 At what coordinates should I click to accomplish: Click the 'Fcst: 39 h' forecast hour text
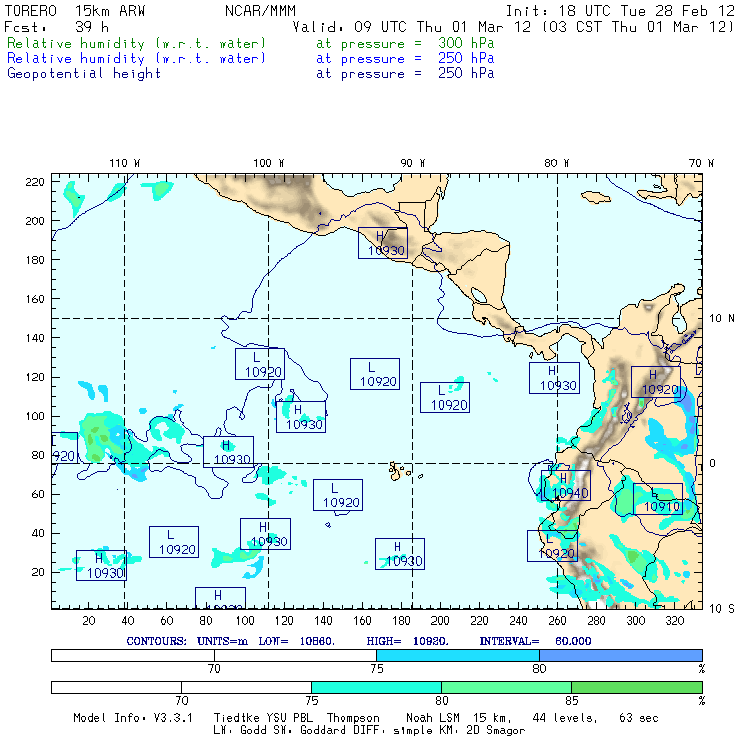tap(56, 27)
